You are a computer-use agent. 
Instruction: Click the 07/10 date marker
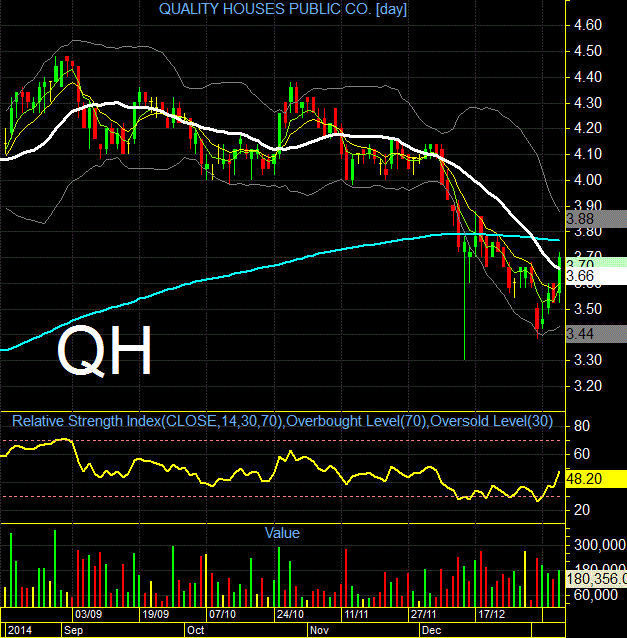point(222,614)
